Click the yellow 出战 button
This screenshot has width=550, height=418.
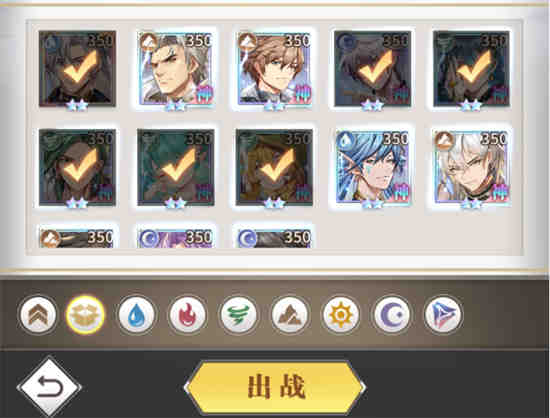[x=275, y=387]
